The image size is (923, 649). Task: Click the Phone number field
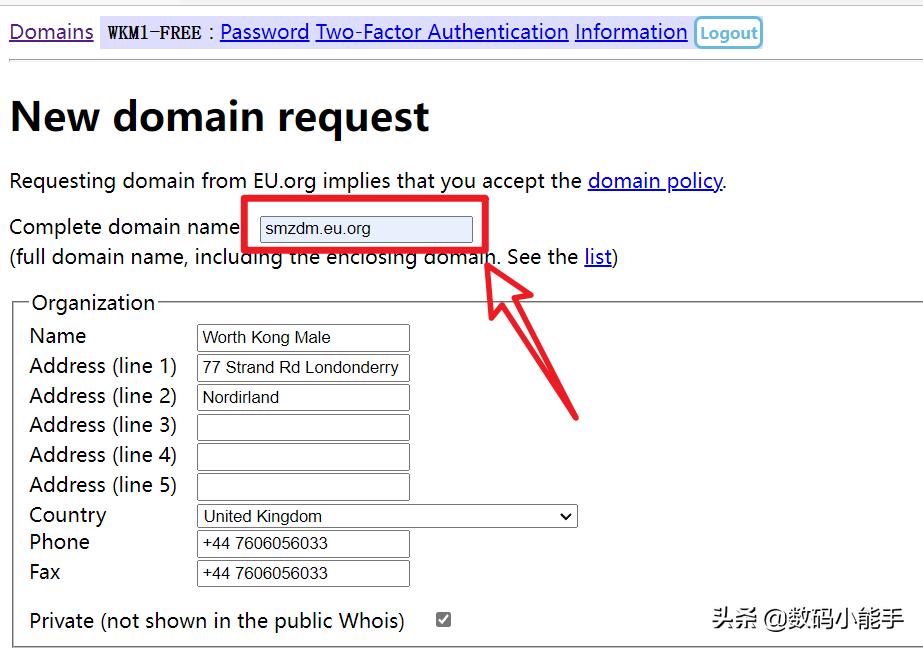(x=303, y=543)
